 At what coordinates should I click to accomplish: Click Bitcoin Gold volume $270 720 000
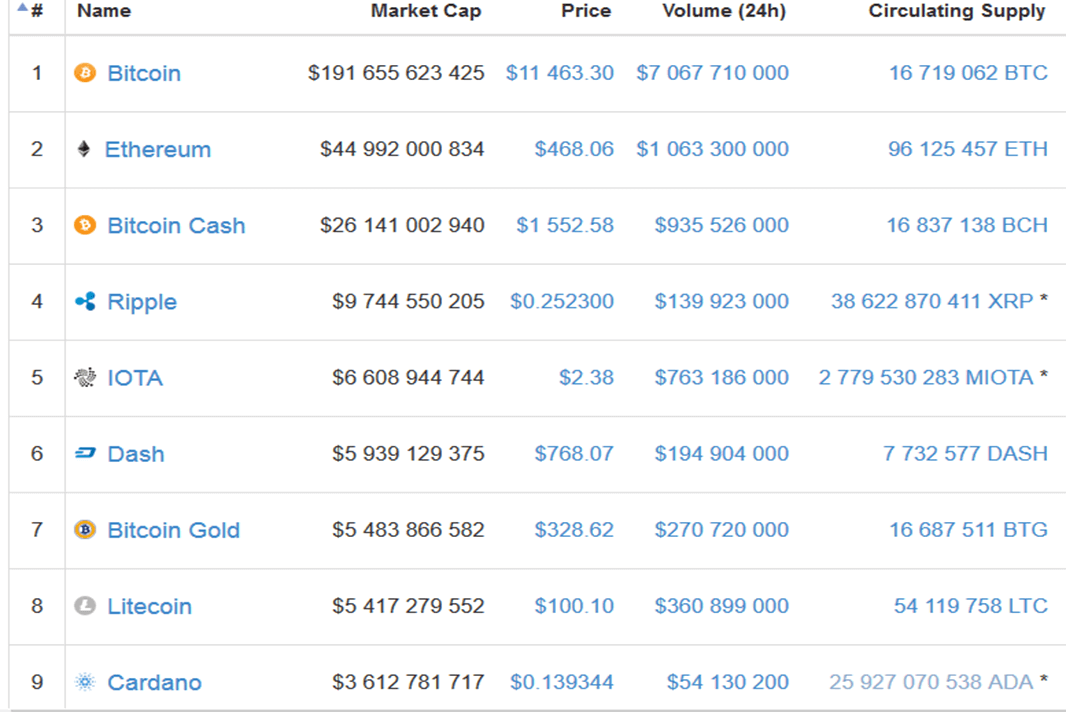tap(721, 530)
